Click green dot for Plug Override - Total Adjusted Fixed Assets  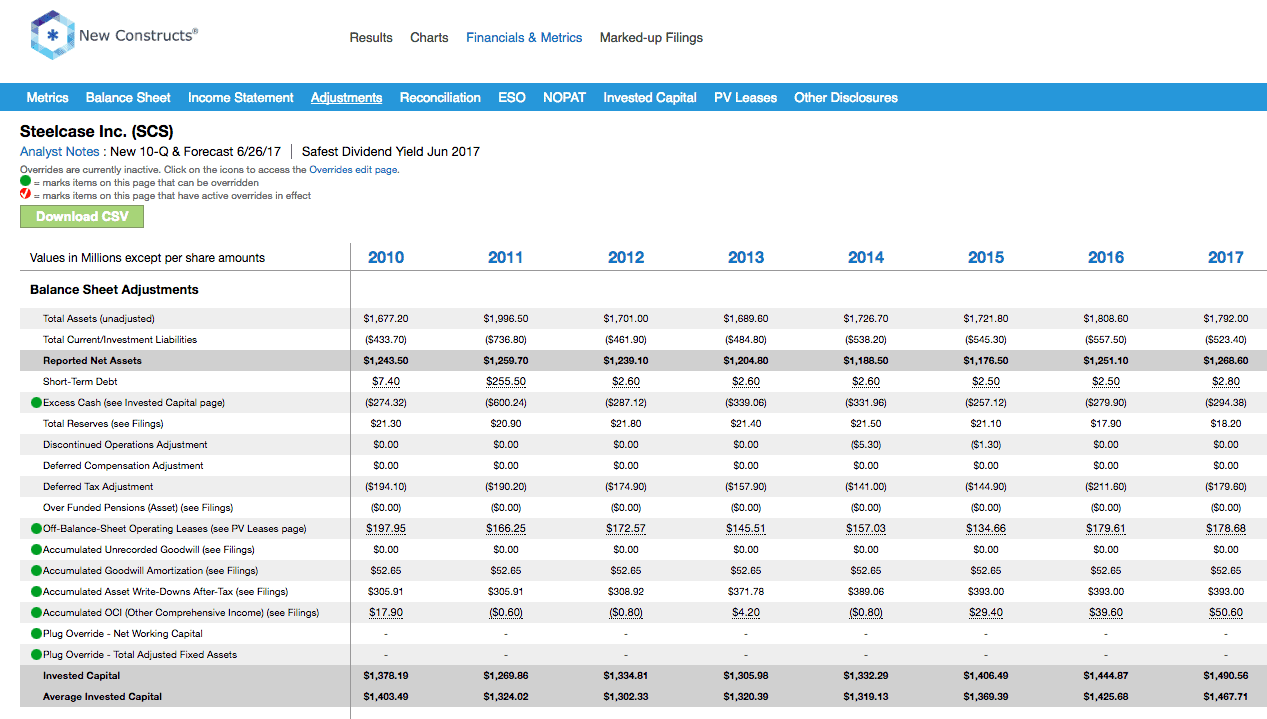36,655
